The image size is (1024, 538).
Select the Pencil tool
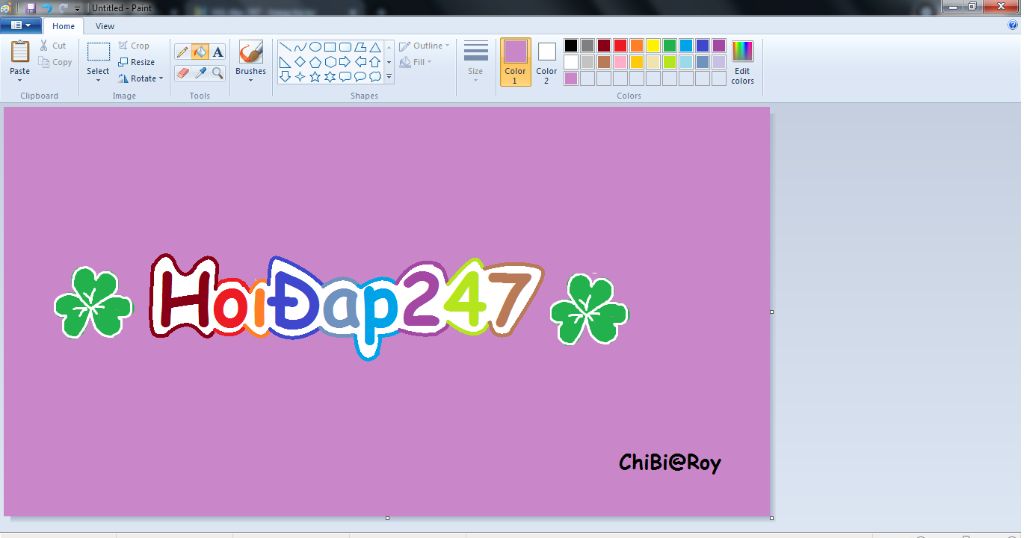(183, 52)
